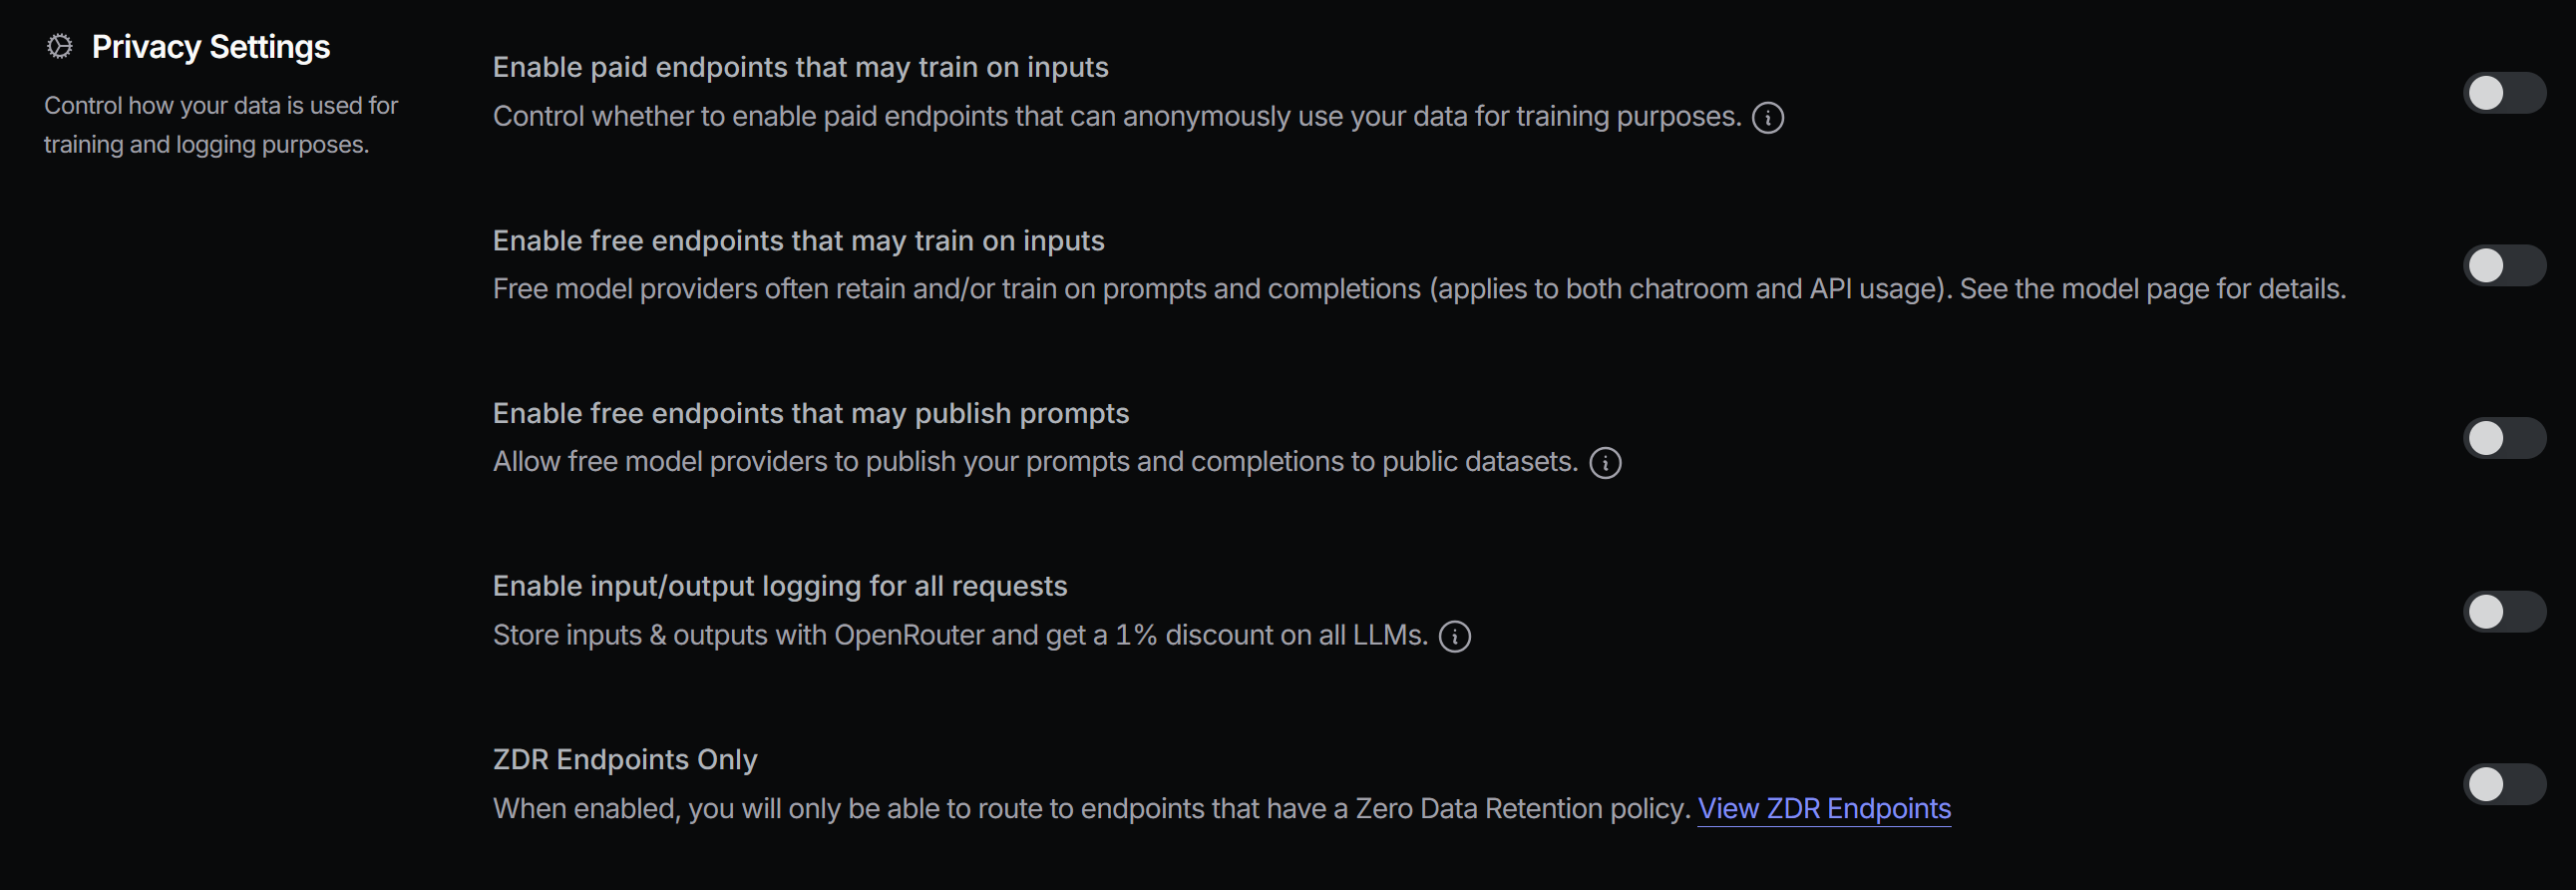The image size is (2576, 890).
Task: Click the 'ZDR Endpoints Only' title text
Action: tap(625, 760)
